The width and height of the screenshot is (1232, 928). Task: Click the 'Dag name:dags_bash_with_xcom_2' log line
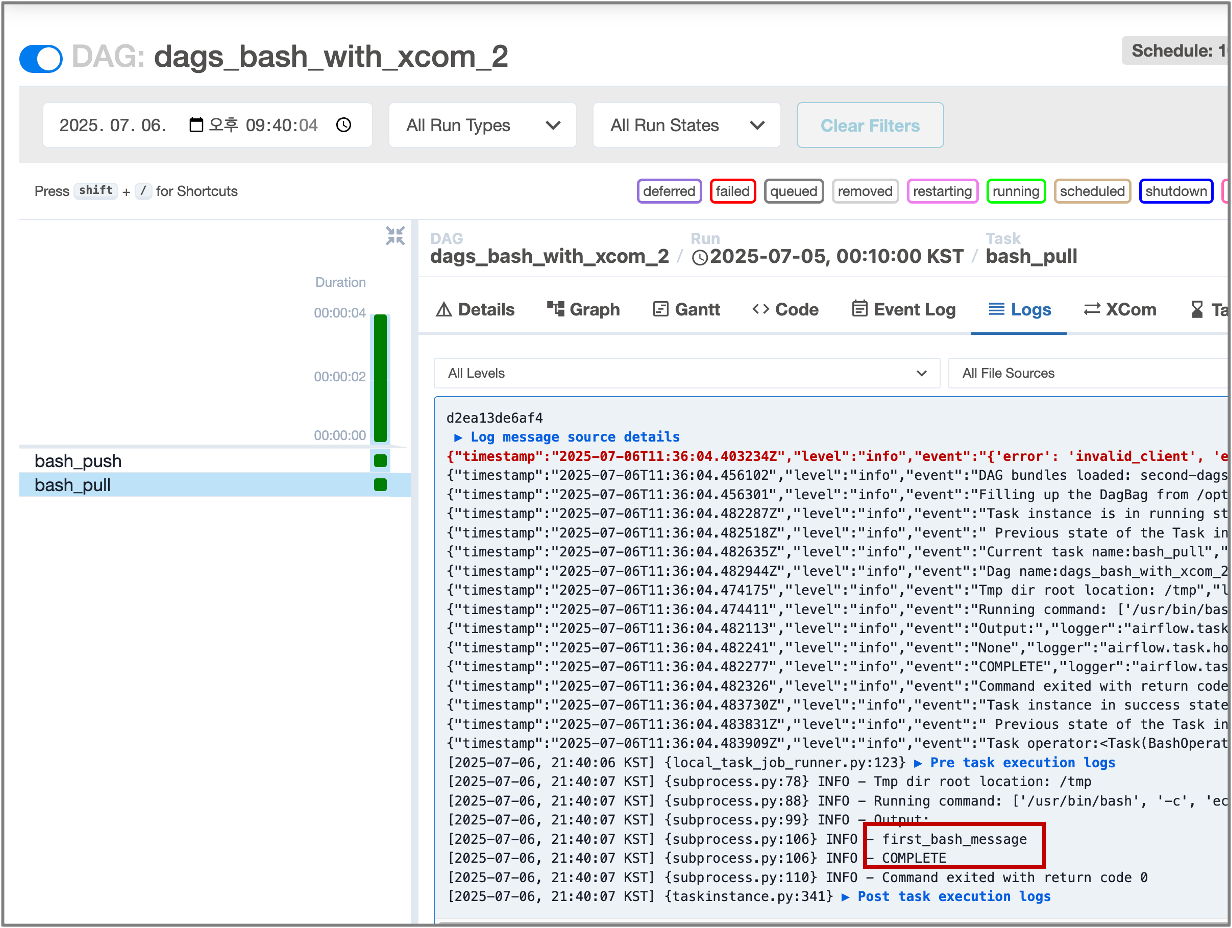(x=837, y=571)
